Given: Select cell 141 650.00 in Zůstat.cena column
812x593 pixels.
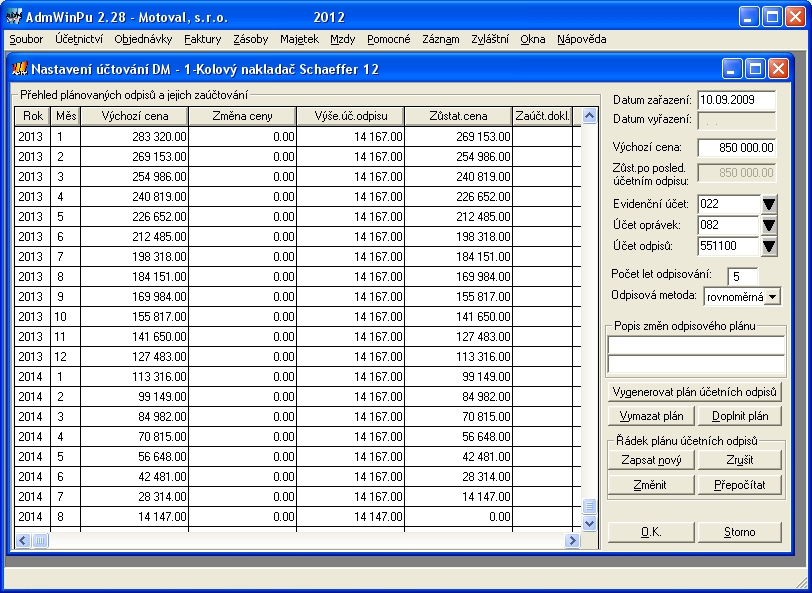Looking at the screenshot, I should click(458, 317).
